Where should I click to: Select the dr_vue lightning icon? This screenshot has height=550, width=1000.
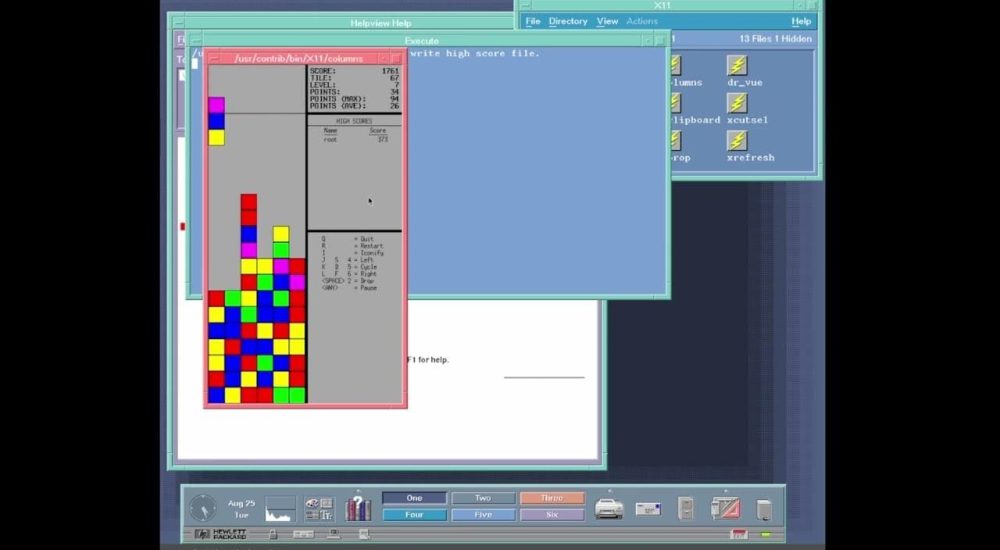point(737,65)
